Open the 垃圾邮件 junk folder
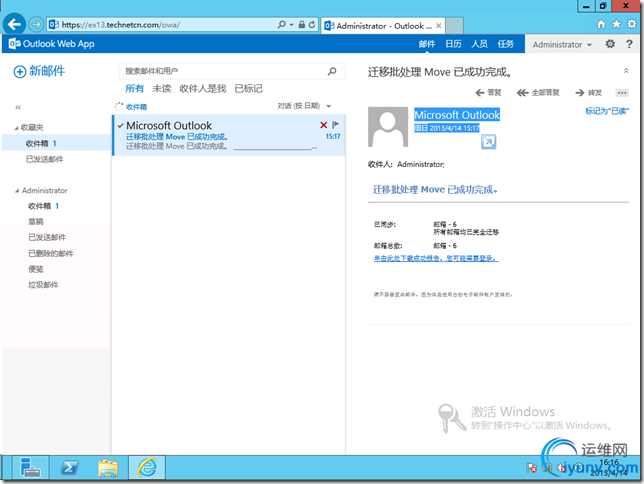 pos(43,284)
